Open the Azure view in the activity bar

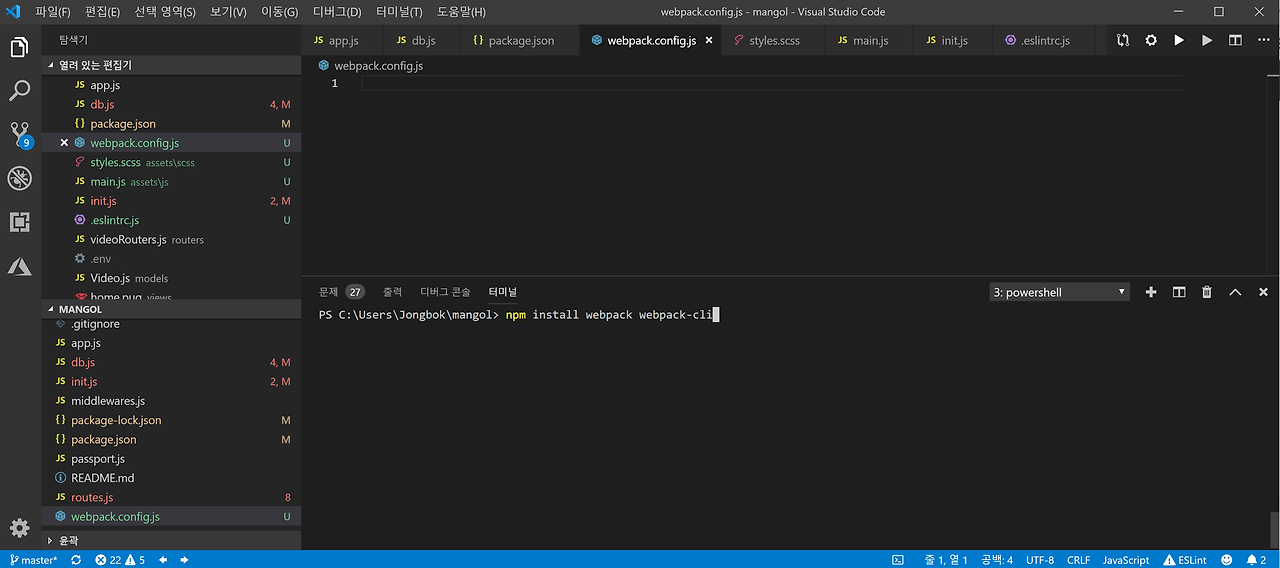(20, 266)
